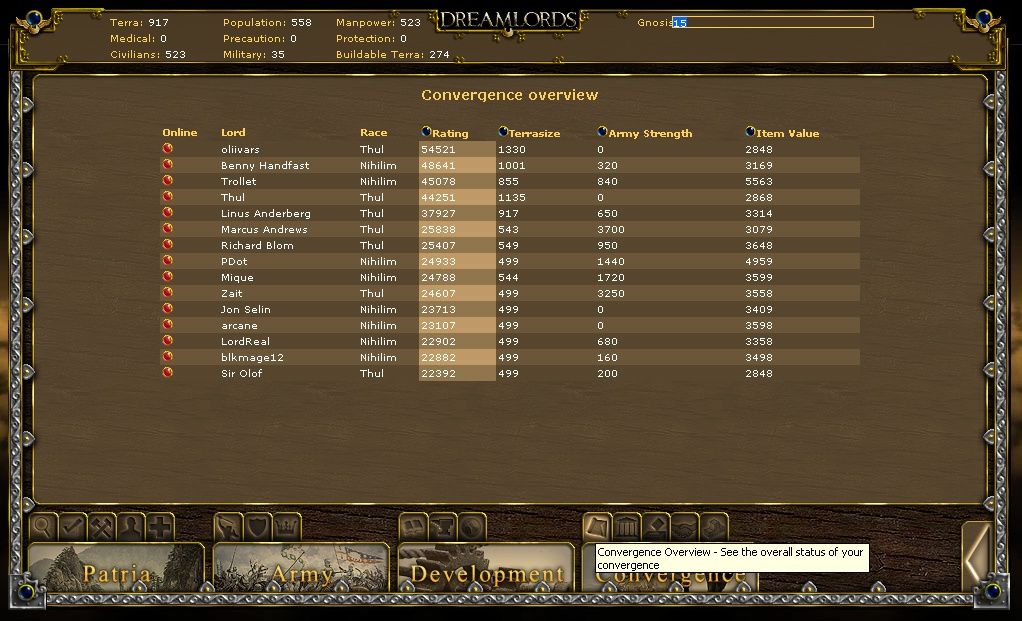
Task: Sort by Army Strength using its blue orb
Action: pyautogui.click(x=602, y=132)
